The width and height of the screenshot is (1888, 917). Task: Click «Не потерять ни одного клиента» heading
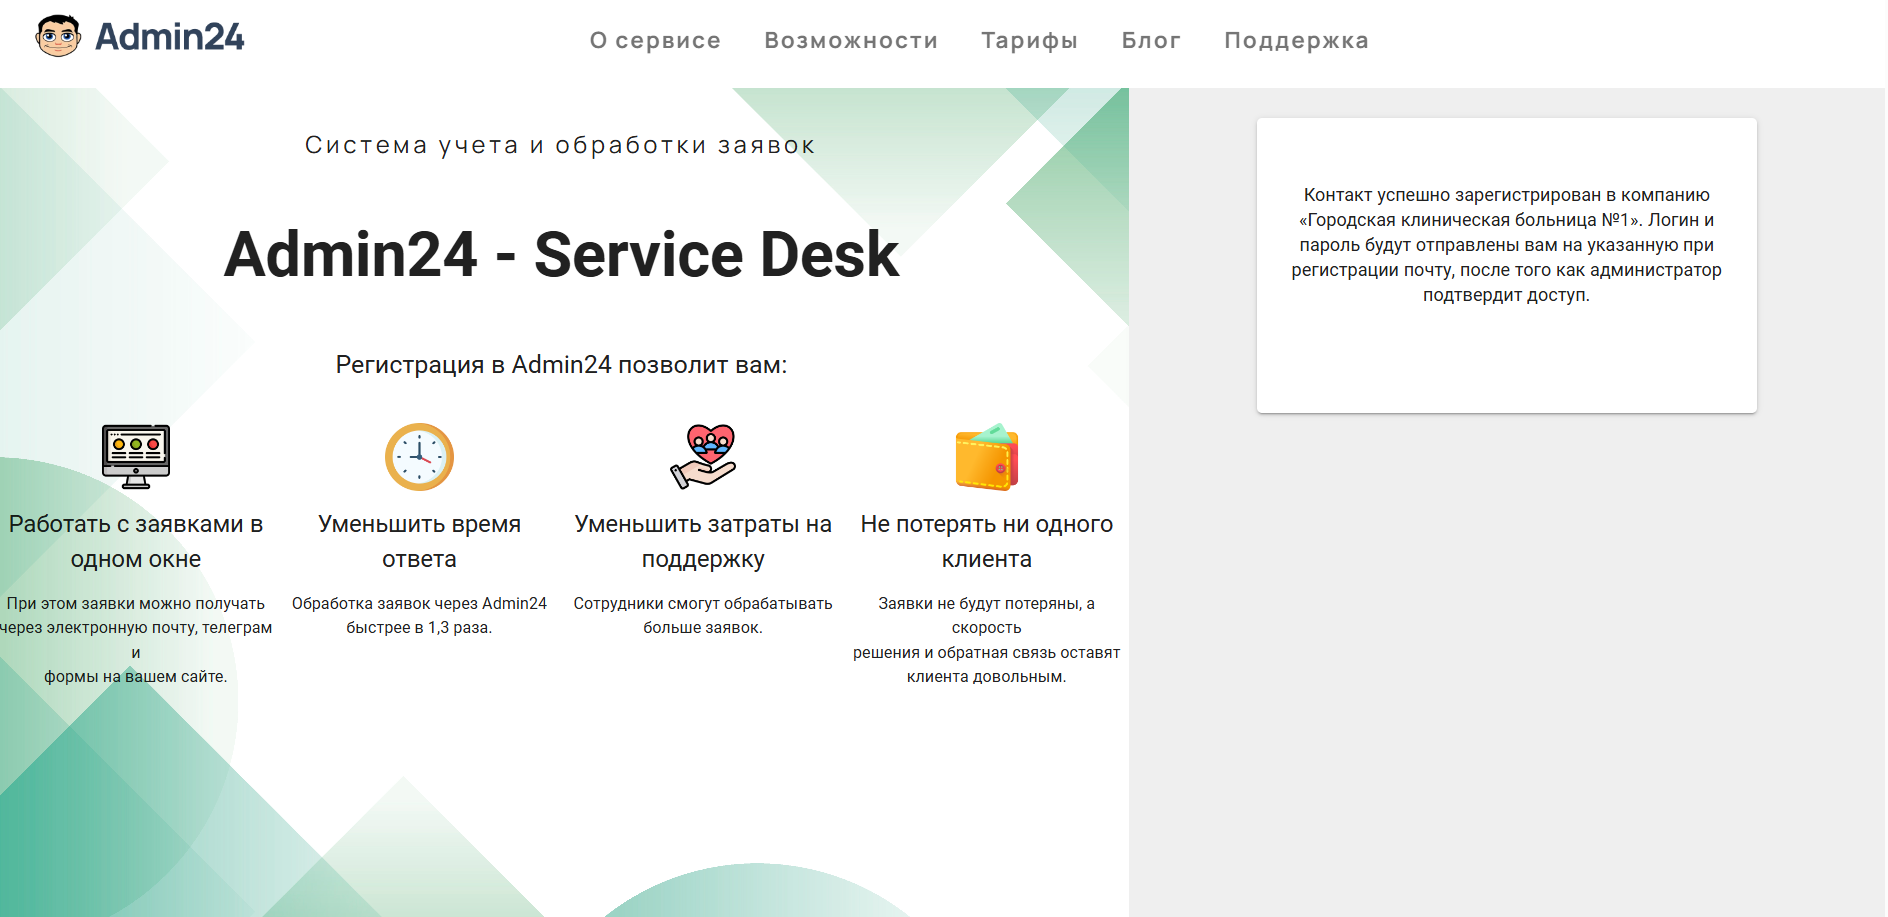[x=987, y=541]
